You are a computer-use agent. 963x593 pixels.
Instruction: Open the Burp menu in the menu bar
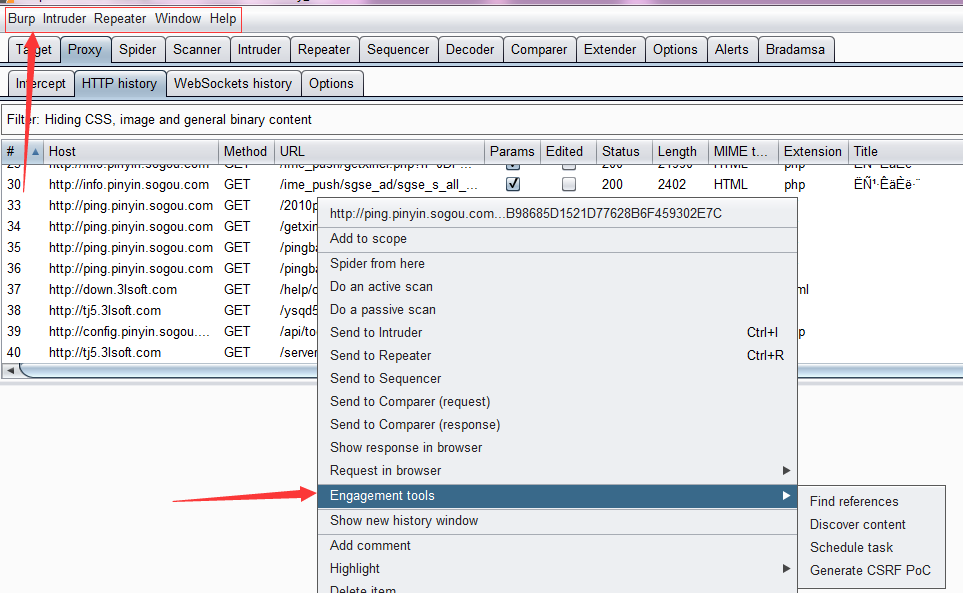tap(21, 19)
